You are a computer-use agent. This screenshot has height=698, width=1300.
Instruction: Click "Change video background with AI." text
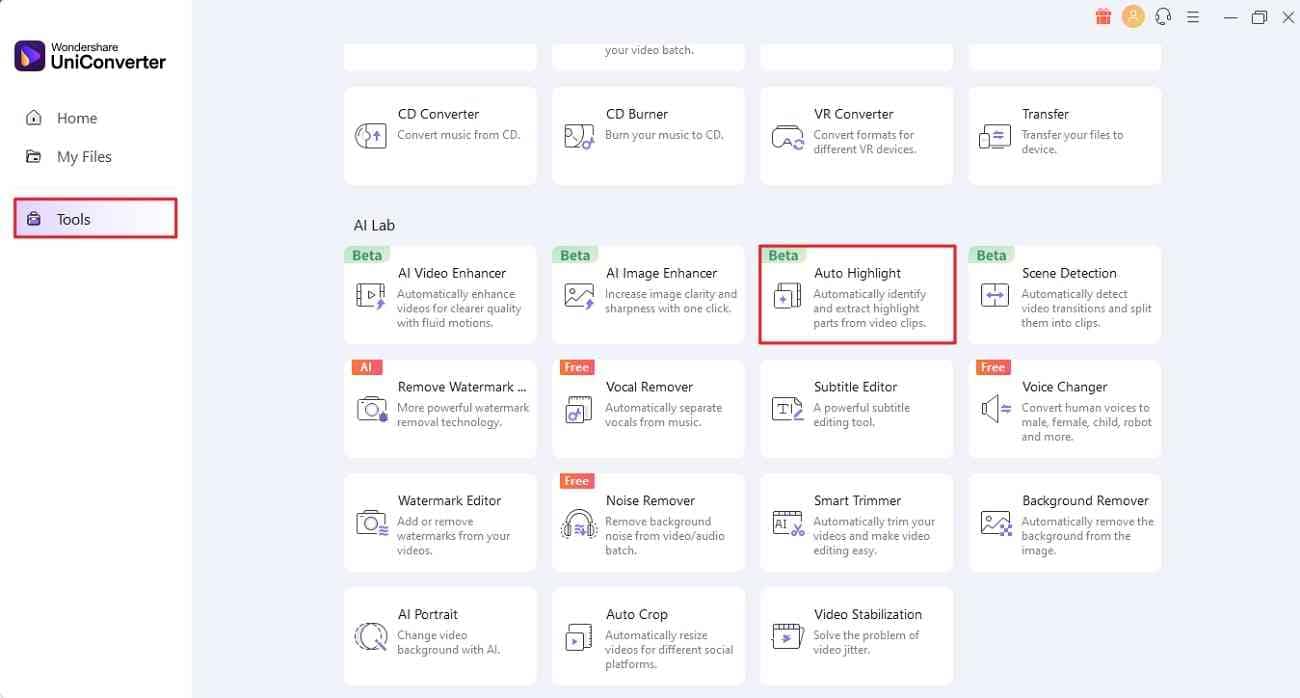448,642
